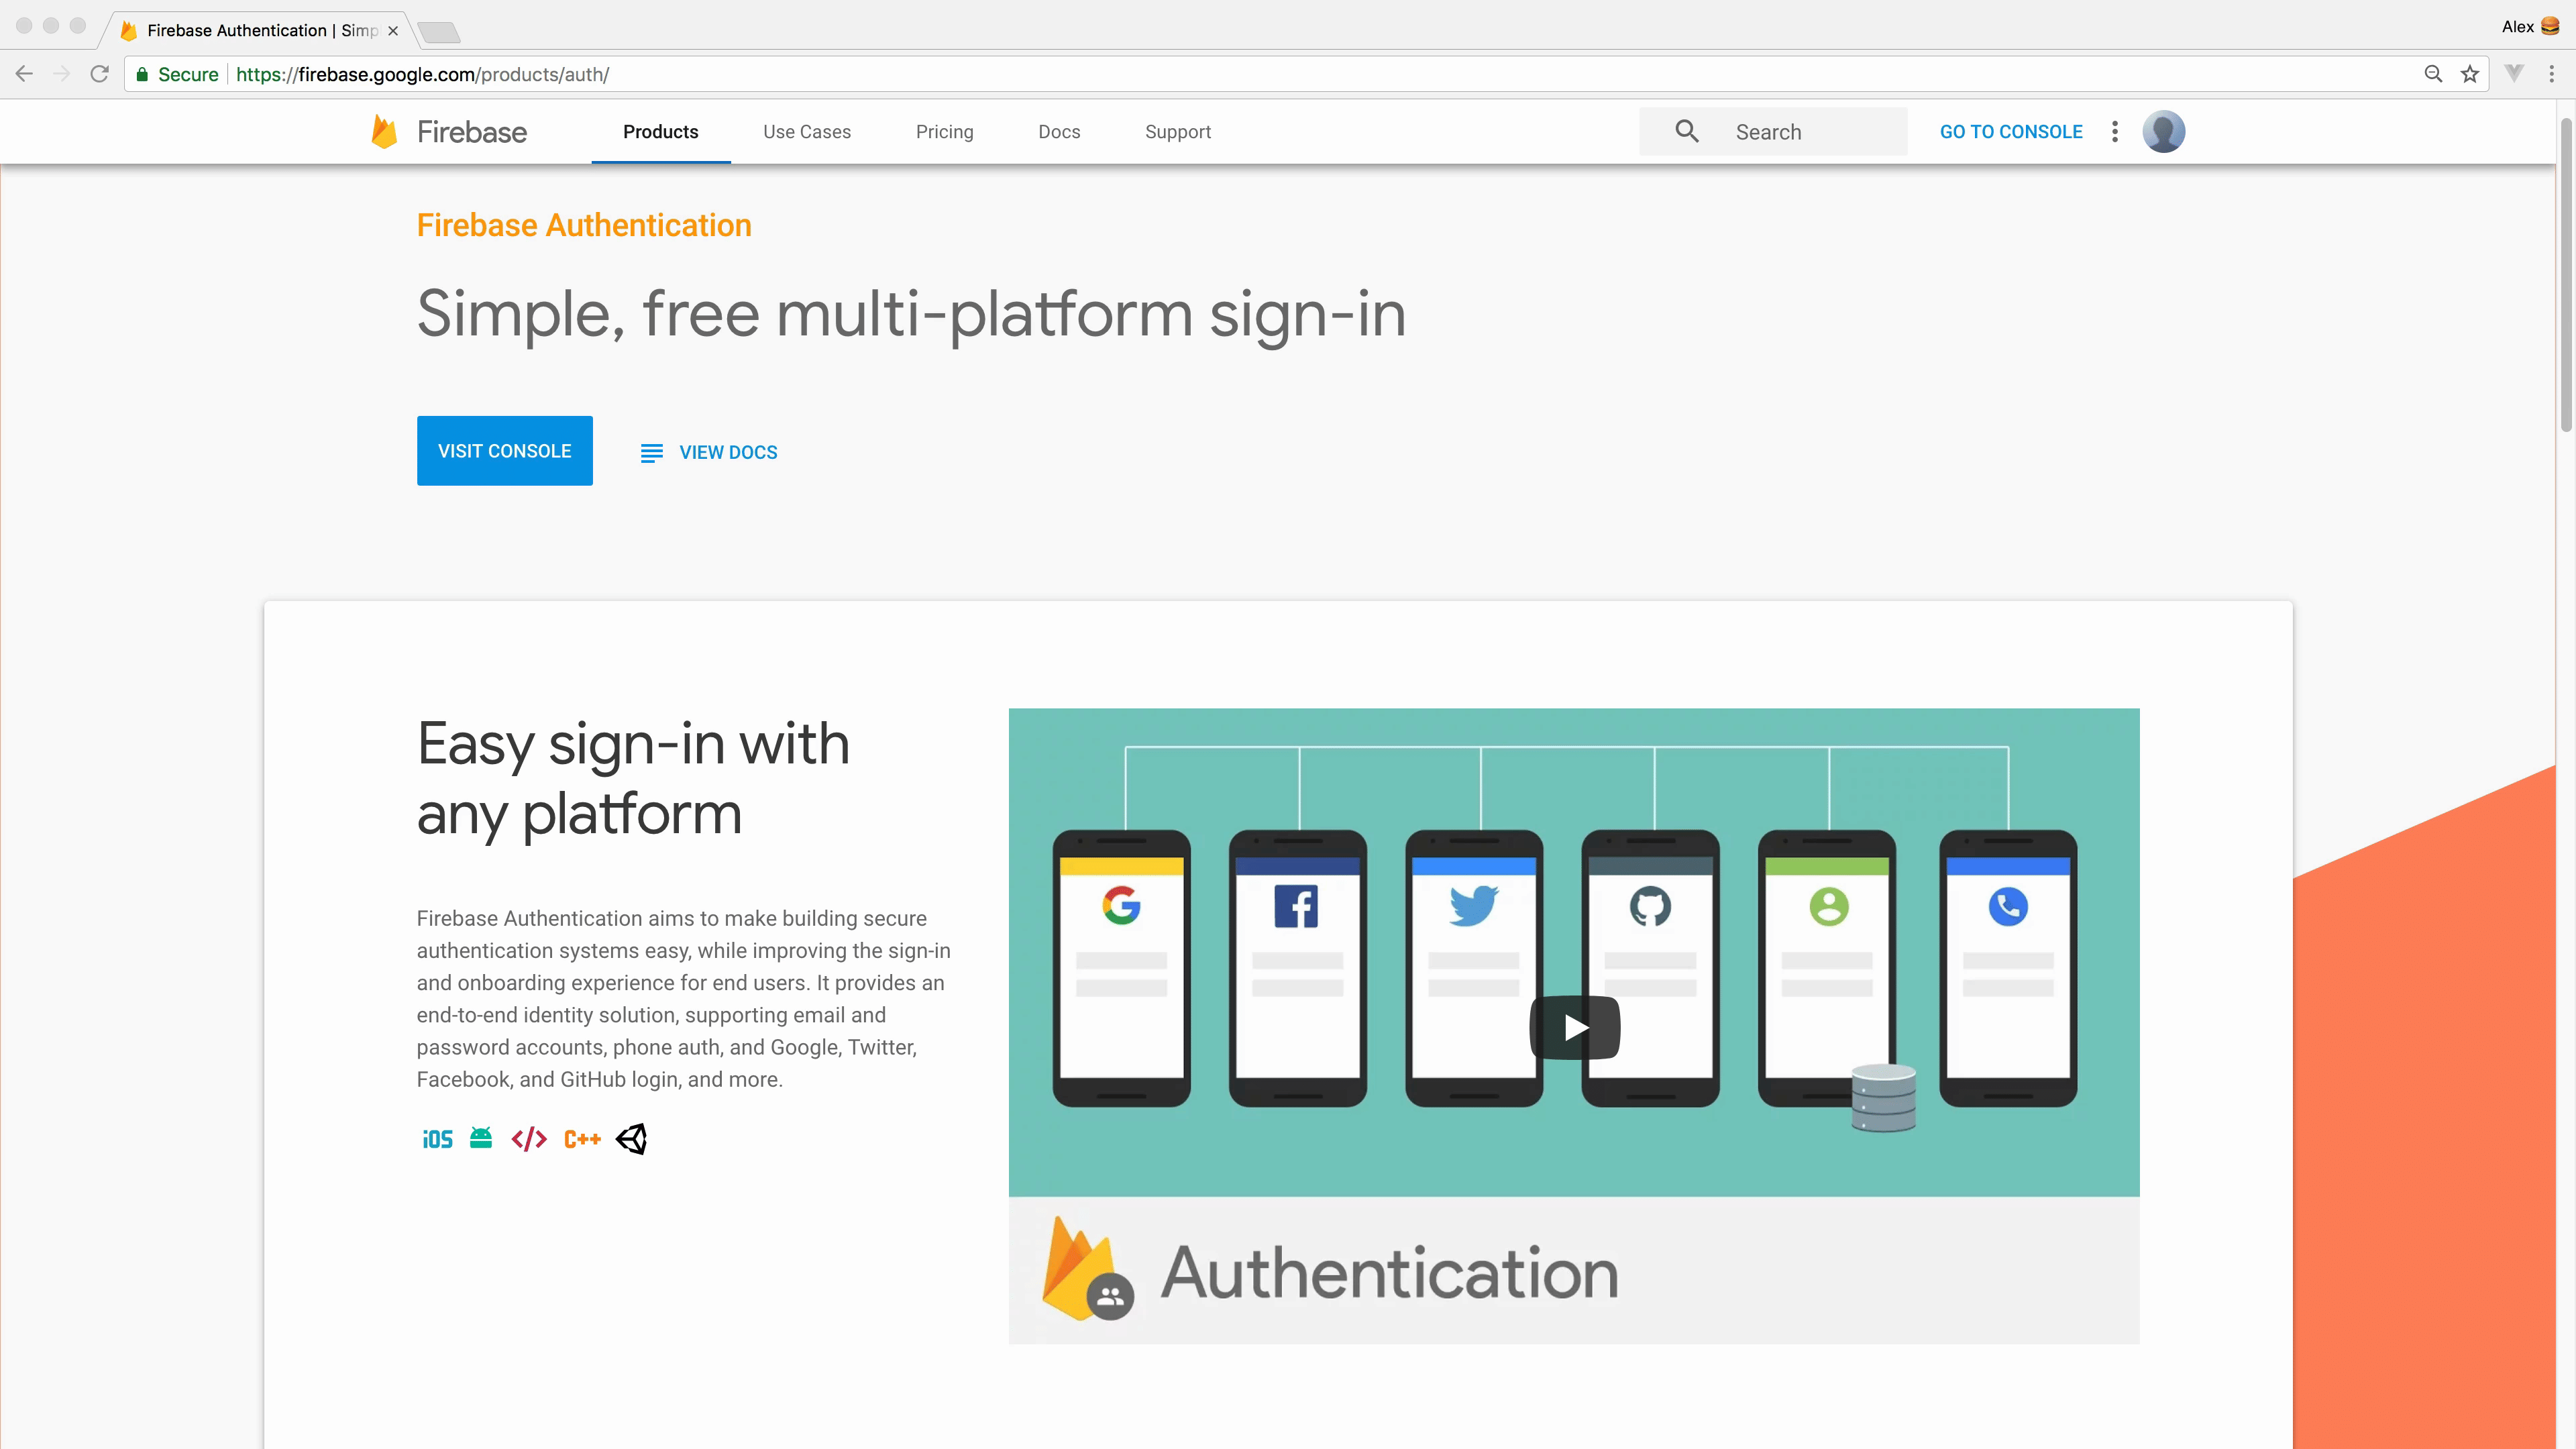
Task: Go back to the previous page
Action: pyautogui.click(x=25, y=74)
